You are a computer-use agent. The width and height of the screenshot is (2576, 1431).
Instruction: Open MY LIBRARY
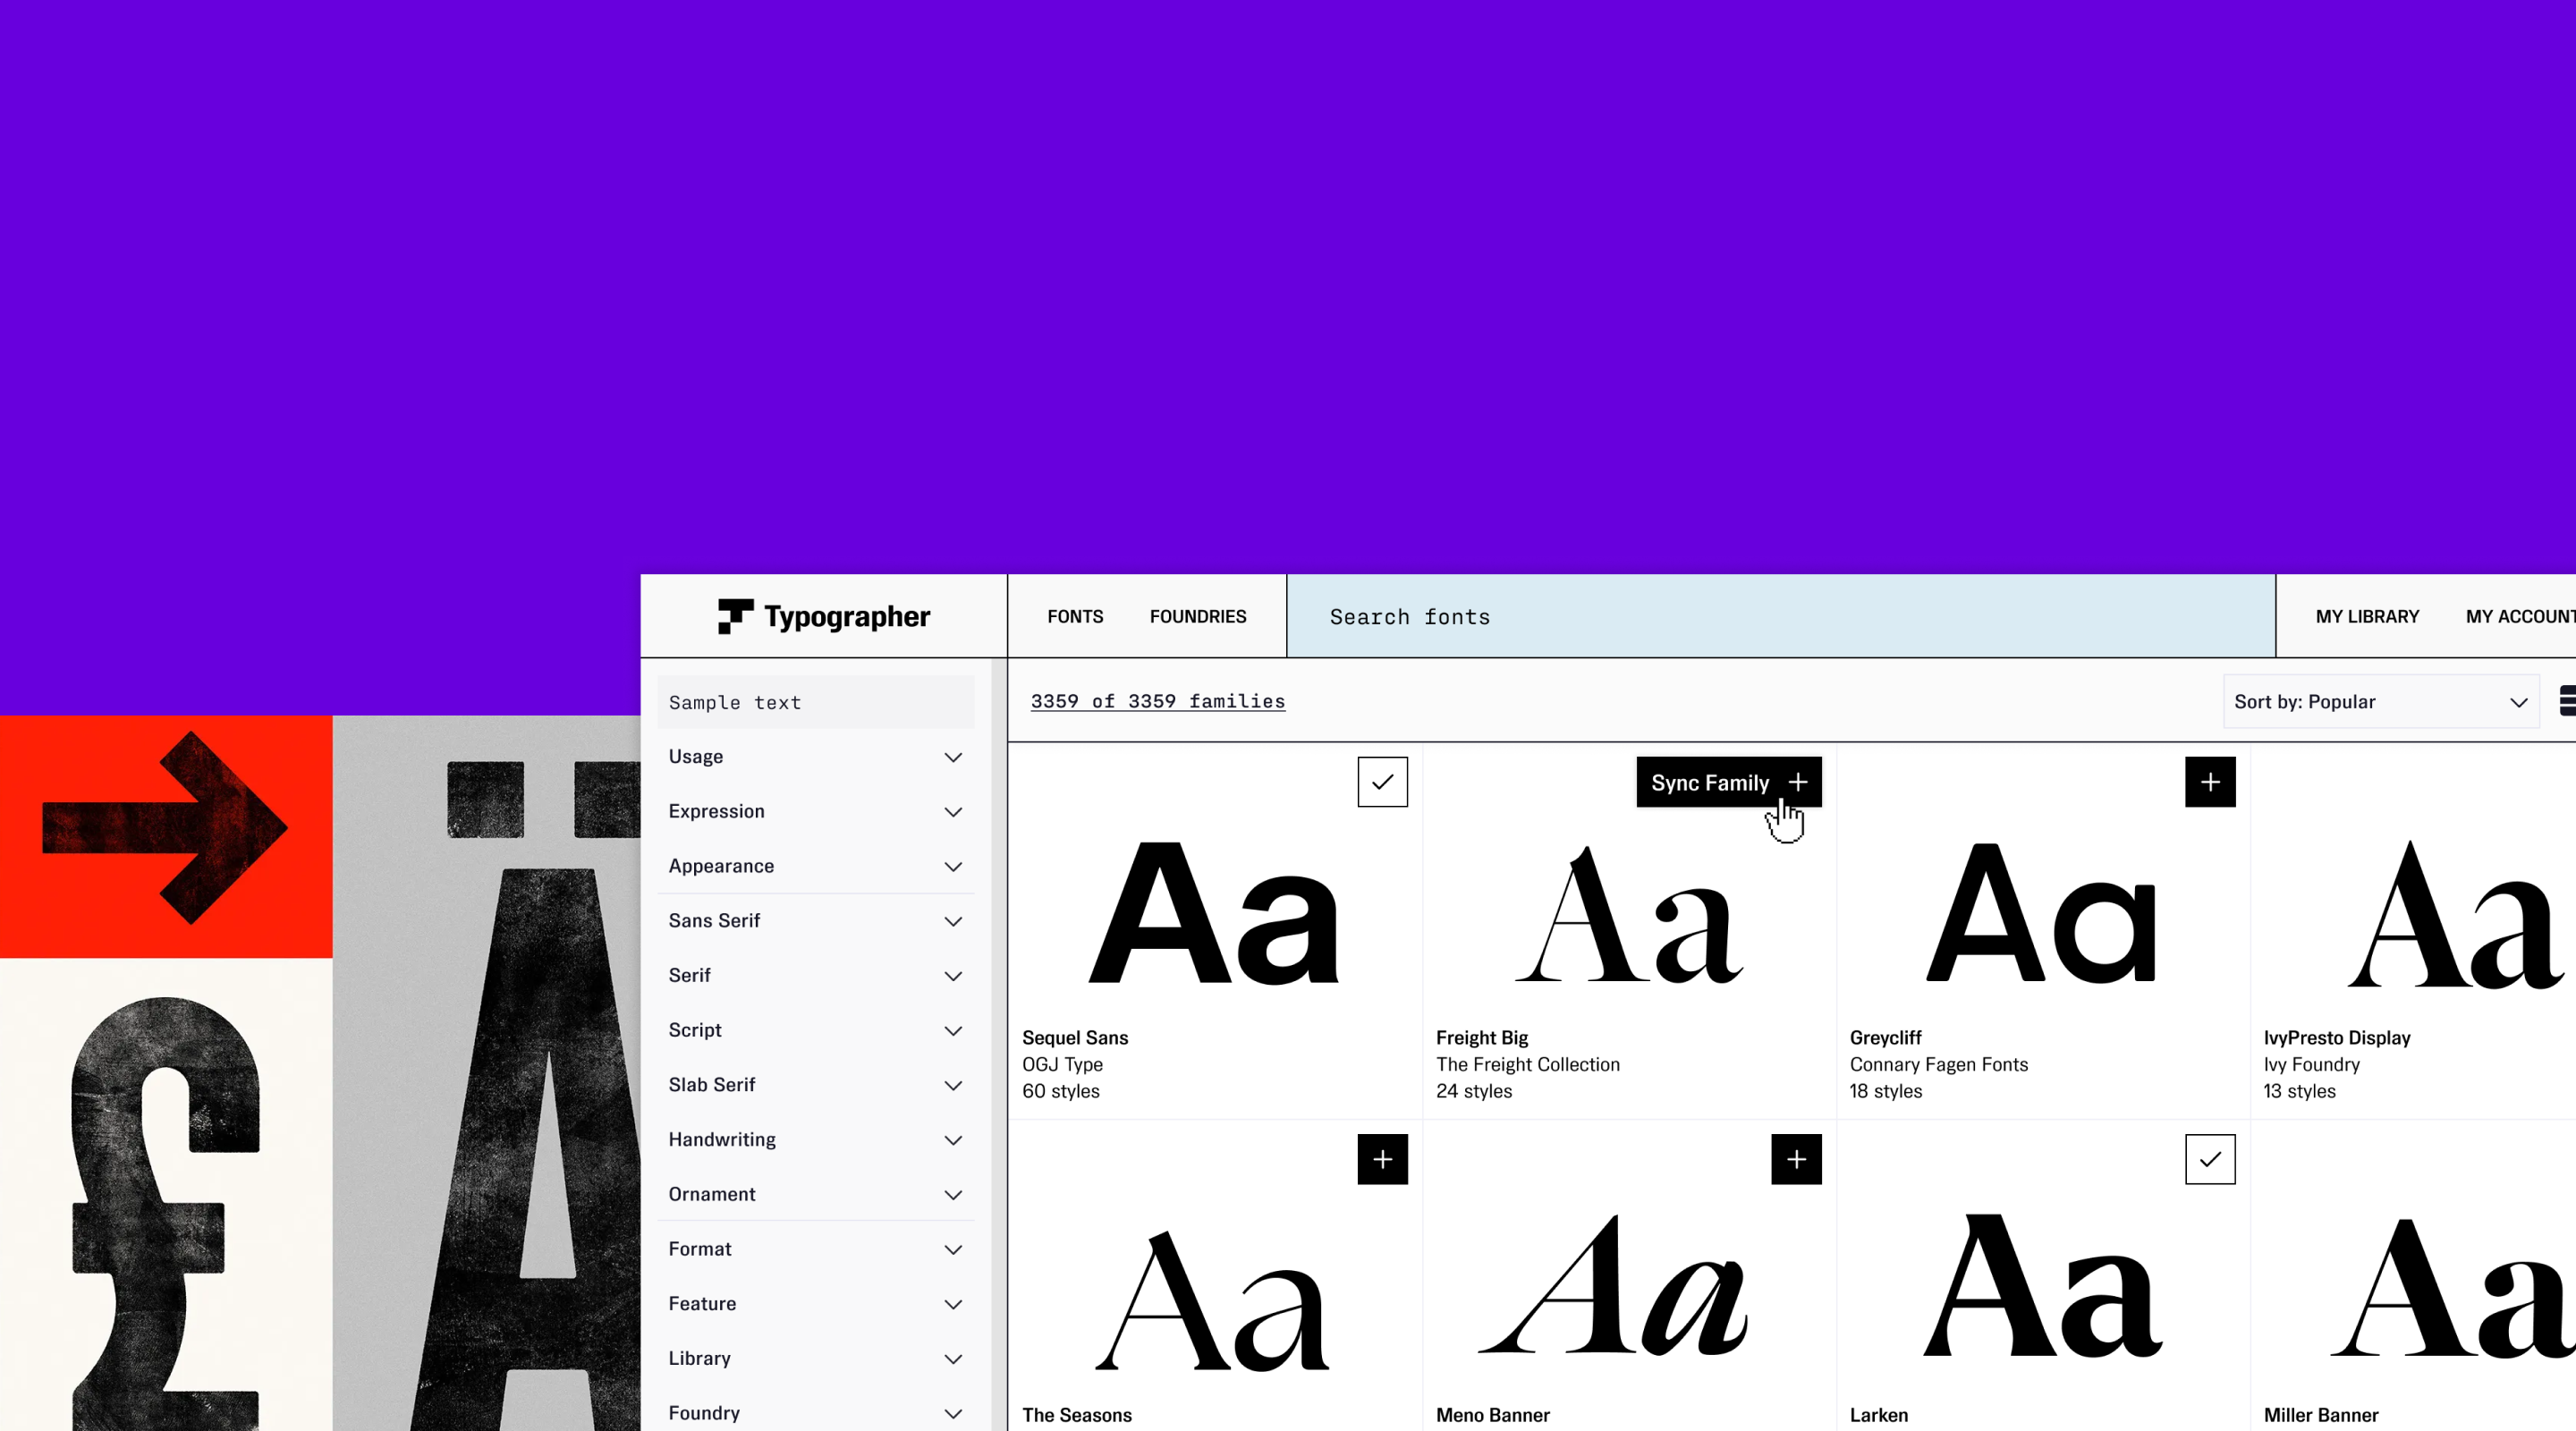(x=2367, y=616)
